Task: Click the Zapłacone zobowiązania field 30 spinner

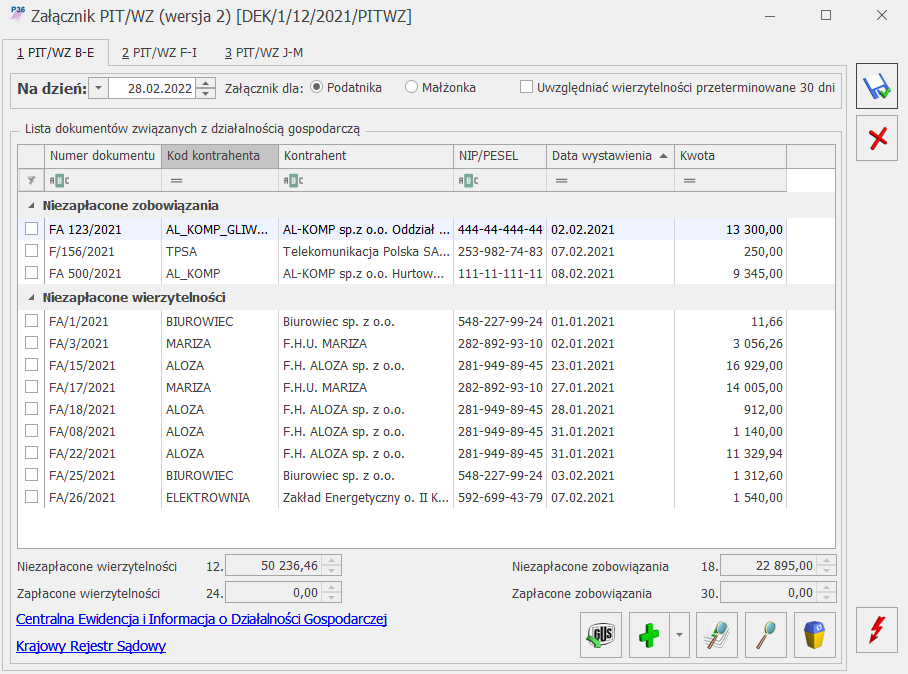Action: coord(827,592)
